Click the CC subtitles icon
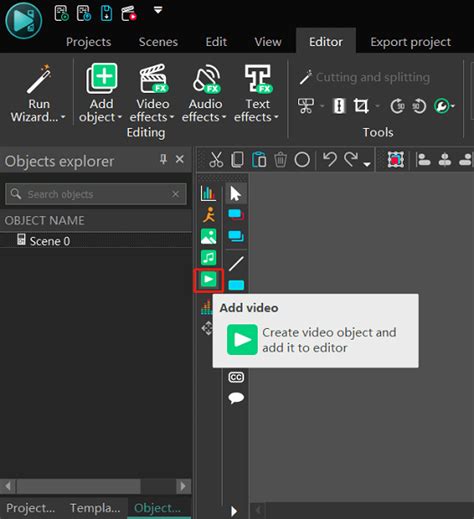Image resolution: width=474 pixels, height=519 pixels. 236,377
